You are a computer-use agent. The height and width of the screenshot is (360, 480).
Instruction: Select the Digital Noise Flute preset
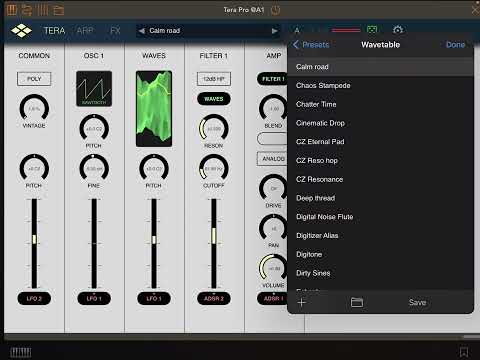(380, 217)
